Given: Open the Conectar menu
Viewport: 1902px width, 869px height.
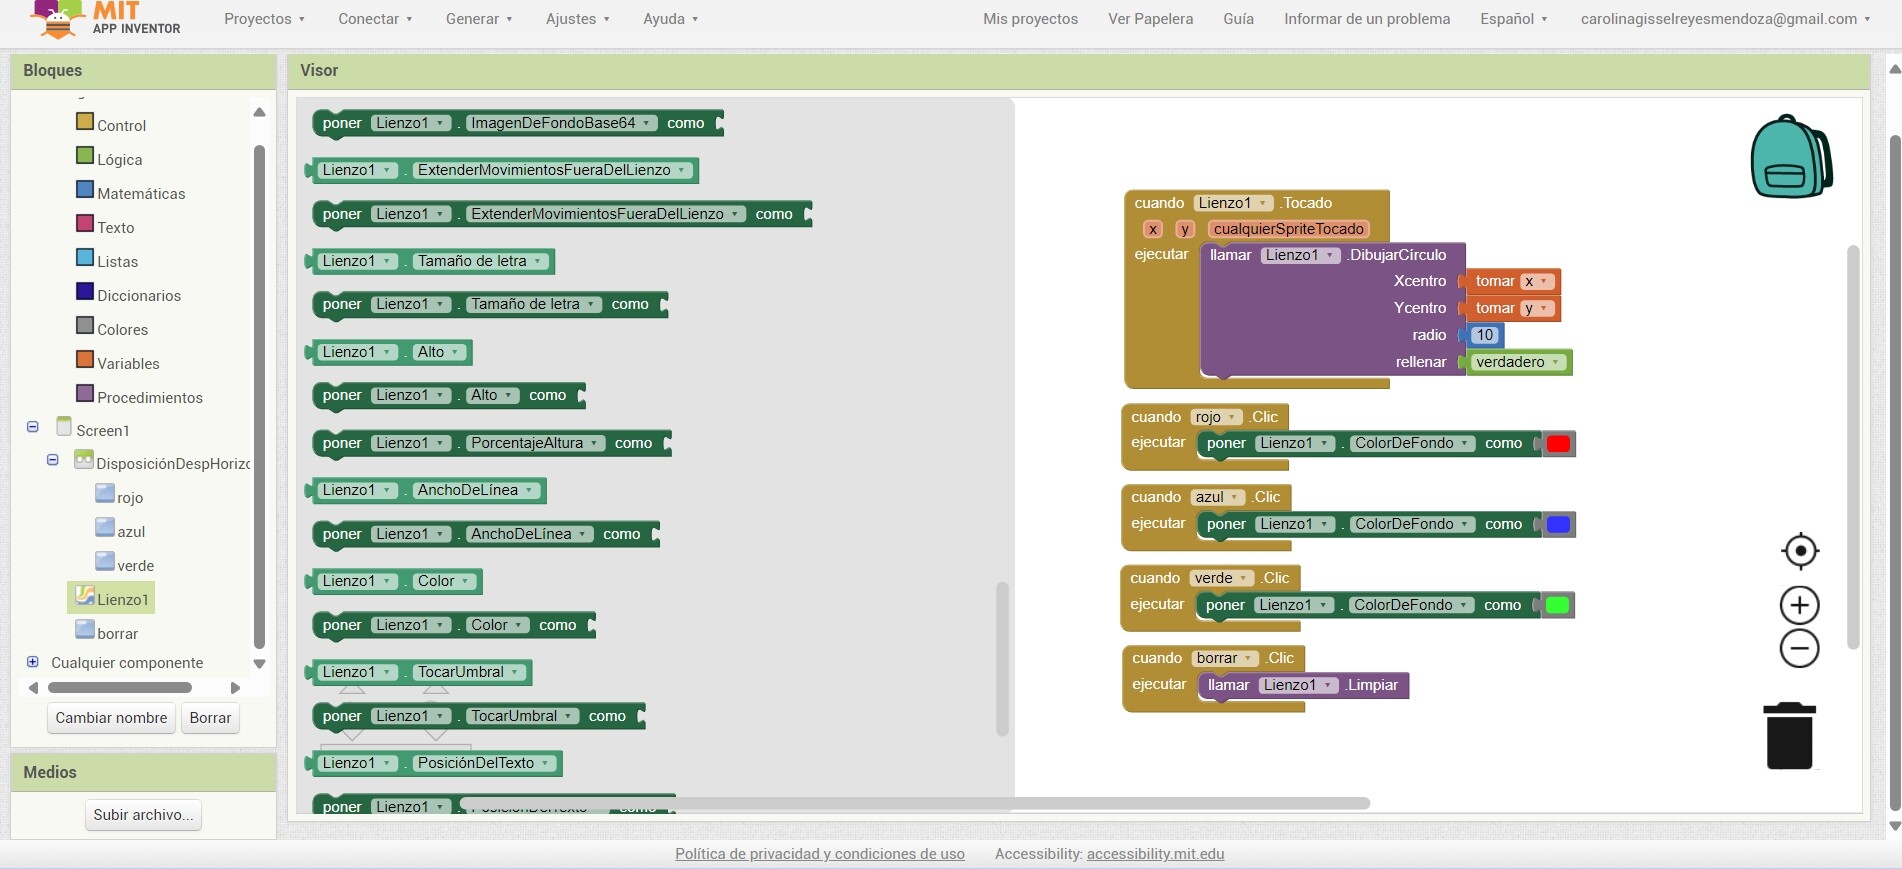Looking at the screenshot, I should coord(375,19).
